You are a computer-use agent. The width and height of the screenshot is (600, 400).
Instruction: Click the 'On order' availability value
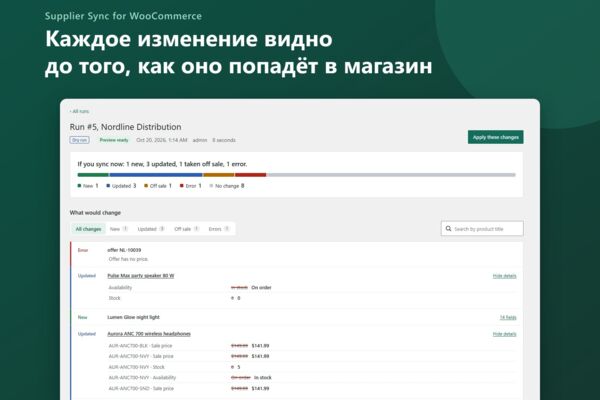pyautogui.click(x=261, y=287)
